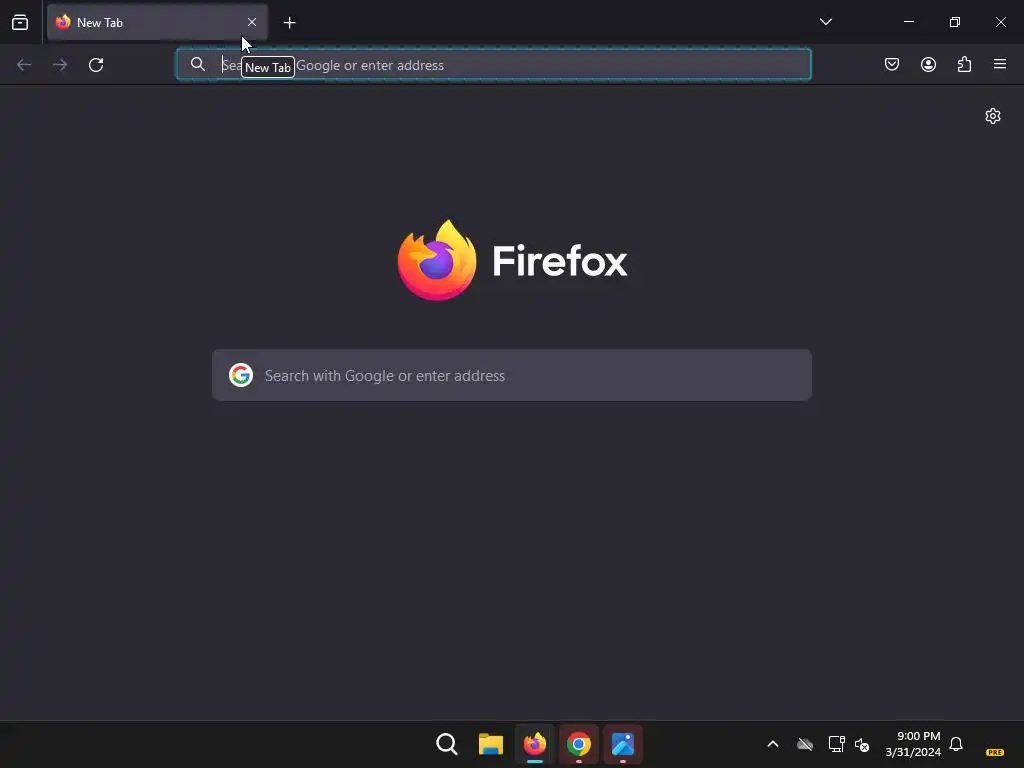Click the magnifier icon in address bar

coord(198,64)
